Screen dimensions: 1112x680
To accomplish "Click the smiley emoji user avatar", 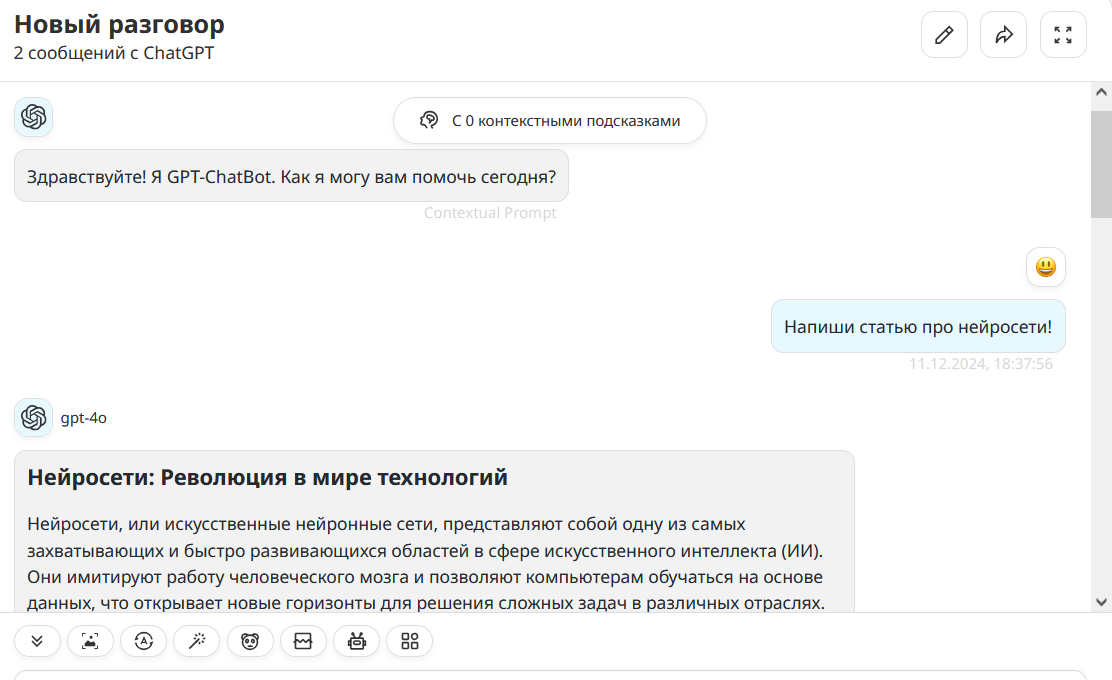I will tap(1046, 267).
